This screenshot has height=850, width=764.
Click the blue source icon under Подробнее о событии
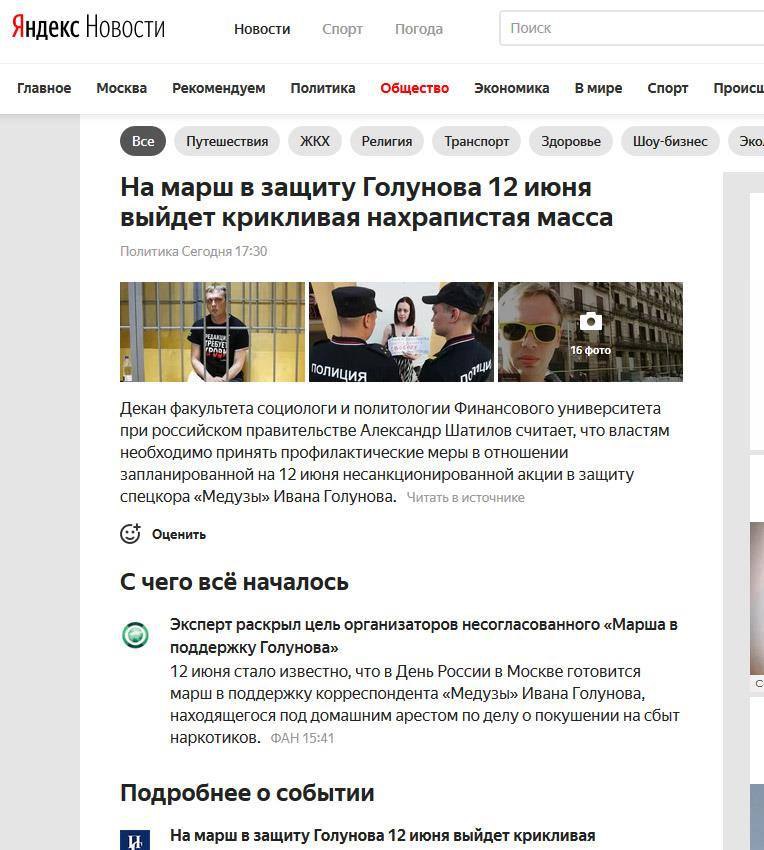coord(136,840)
